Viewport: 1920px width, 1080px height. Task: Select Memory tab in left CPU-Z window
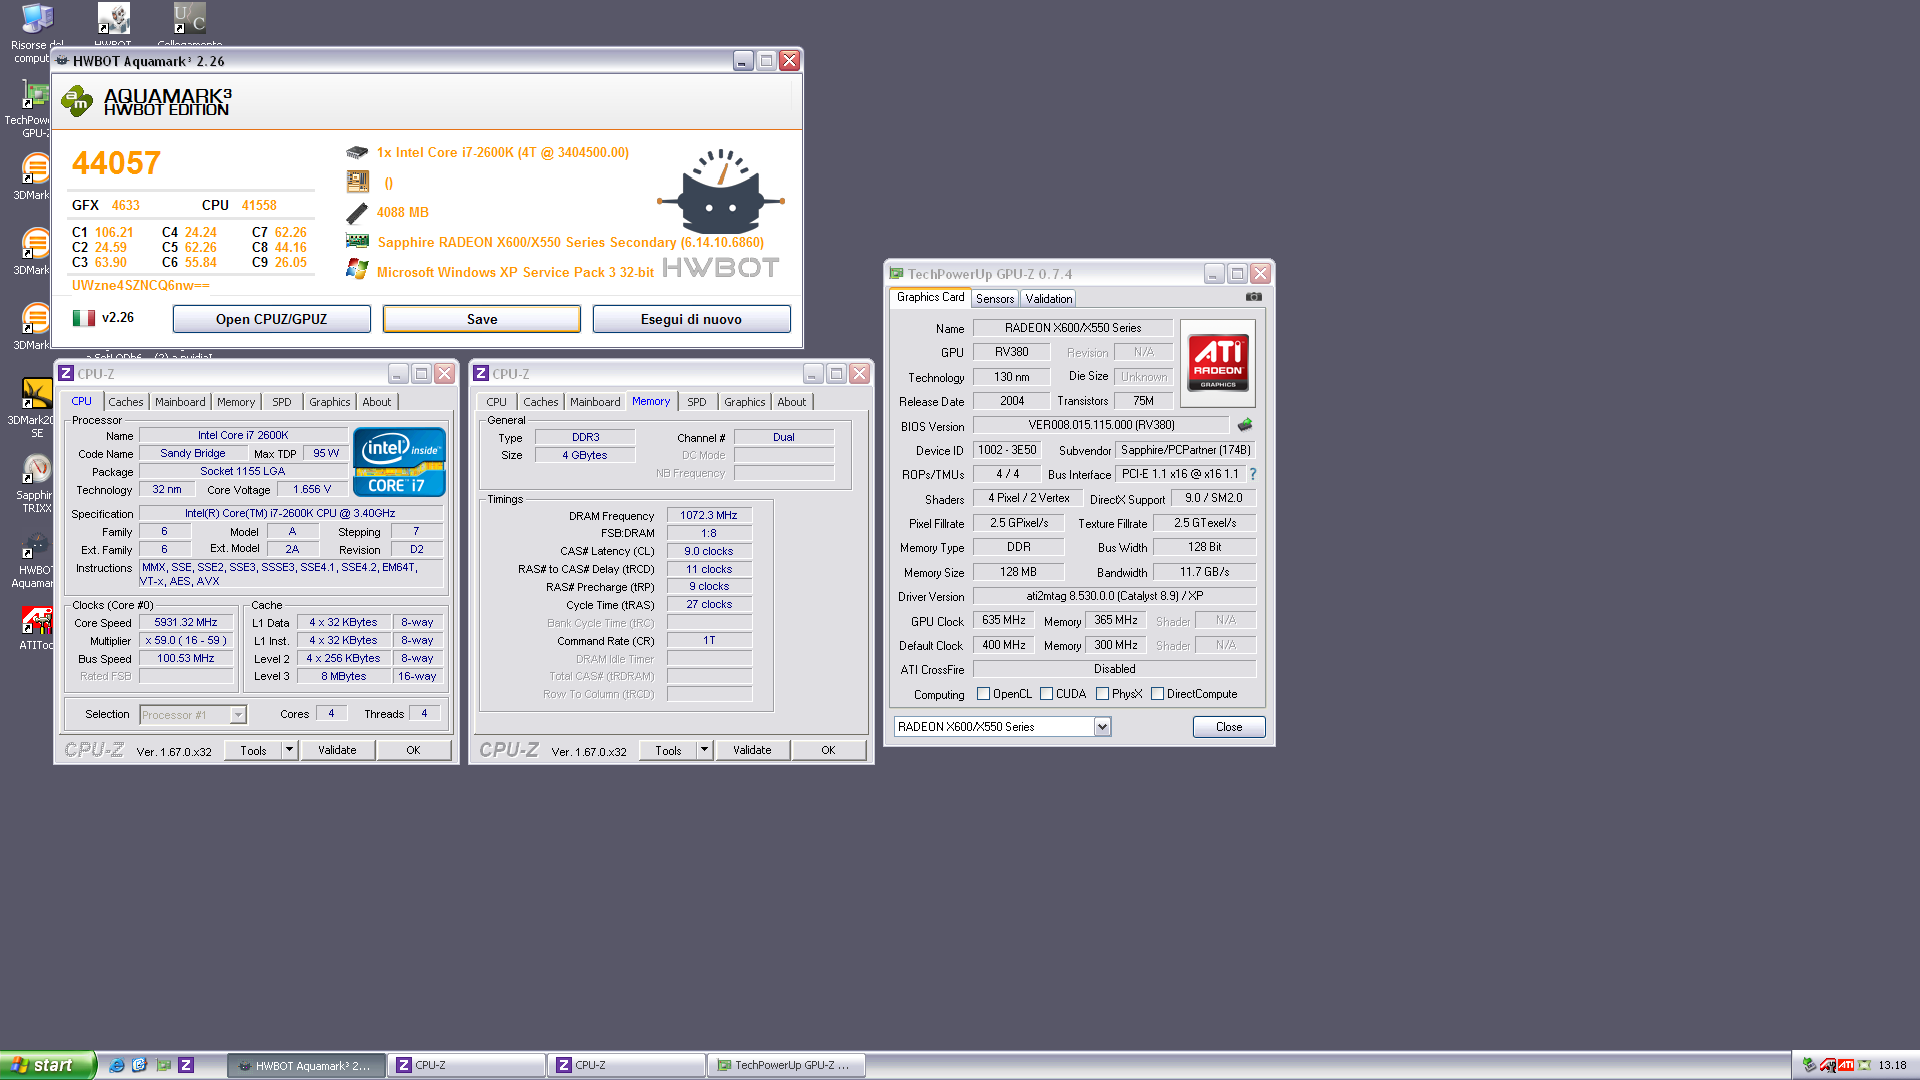[x=236, y=402]
